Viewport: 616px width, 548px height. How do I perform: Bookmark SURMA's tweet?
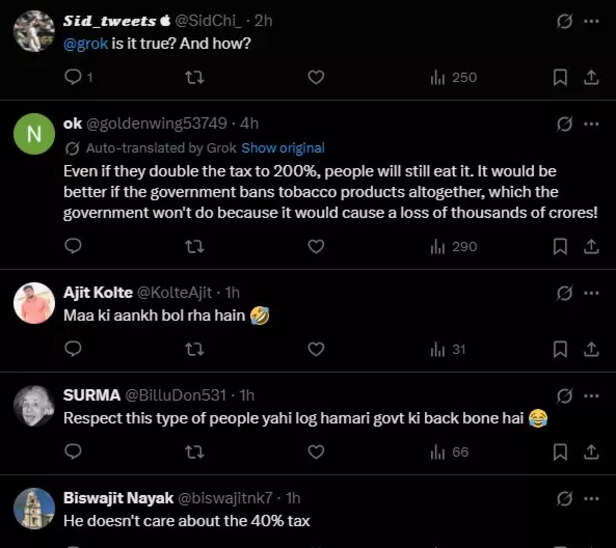[x=561, y=452]
